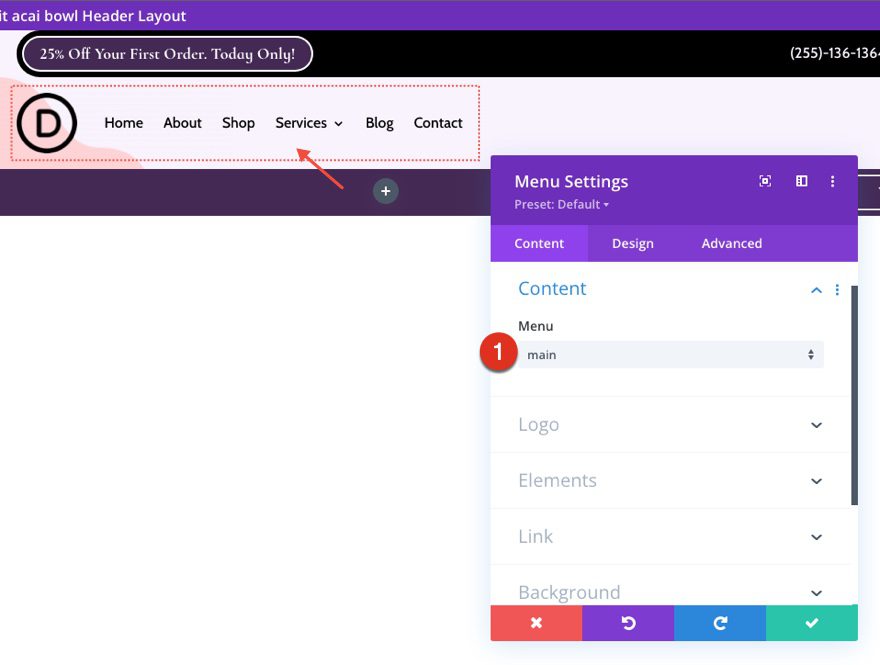Click the red discard changes icon

536,623
